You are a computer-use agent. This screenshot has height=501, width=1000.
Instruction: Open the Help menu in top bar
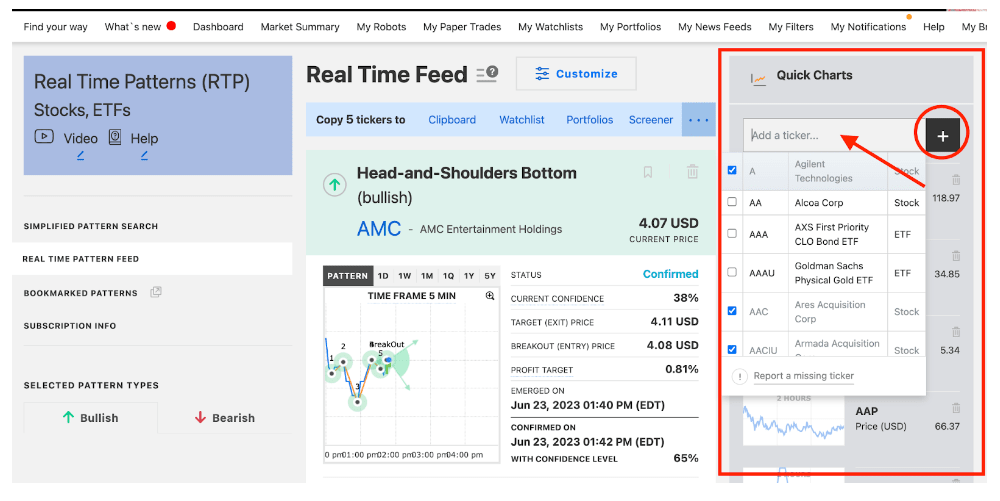pyautogui.click(x=934, y=27)
